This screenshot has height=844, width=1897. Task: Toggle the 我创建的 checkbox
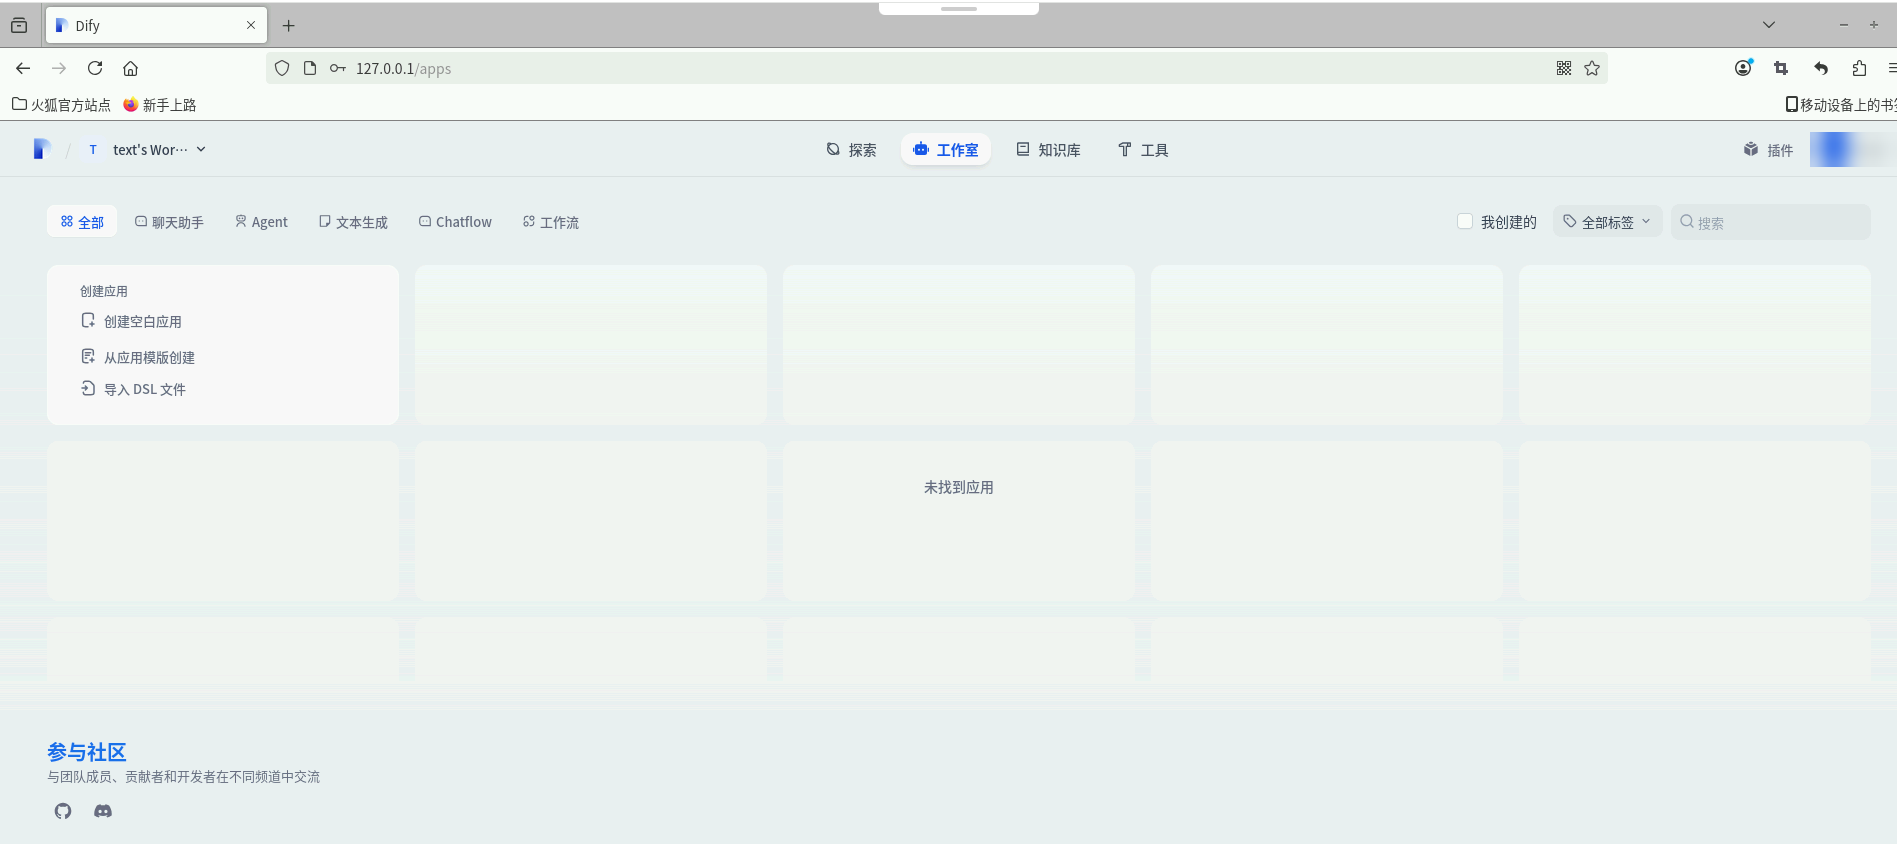tap(1465, 221)
